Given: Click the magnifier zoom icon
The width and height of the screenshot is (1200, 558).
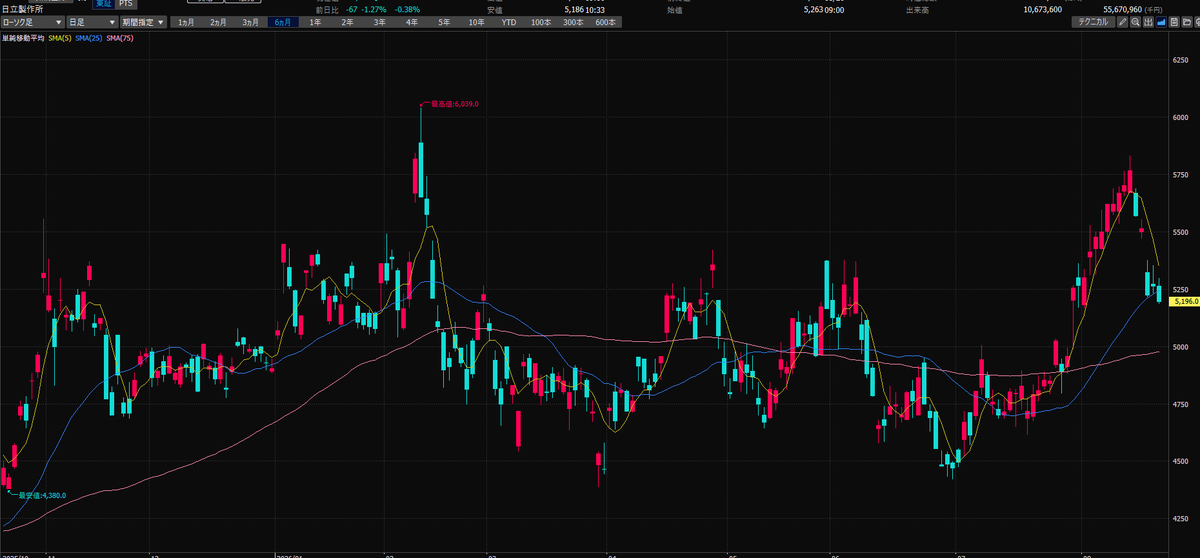Looking at the screenshot, I should 1135,22.
